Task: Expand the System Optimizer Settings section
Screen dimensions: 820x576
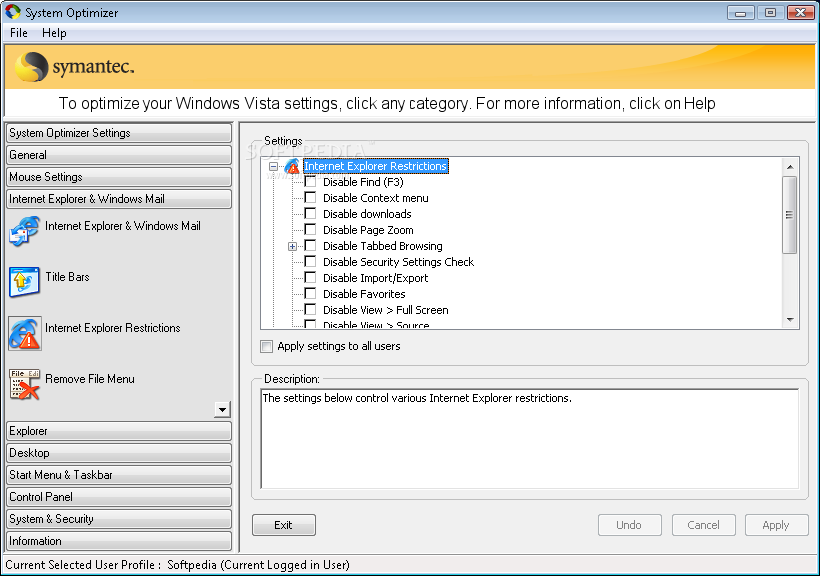Action: click(x=119, y=133)
